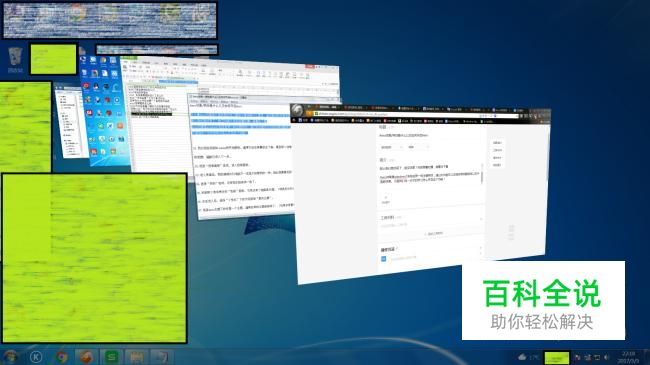Screen dimensions: 650x365
Task: Open the Windows Start orb
Action: pyautogui.click(x=11, y=357)
